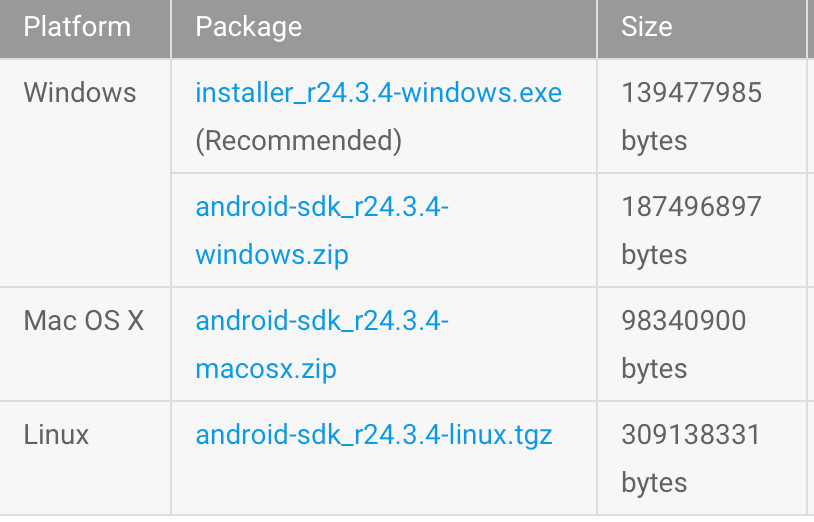The image size is (814, 522).
Task: Open the android-sdk_r24.3.4-linux.tgz link
Action: (373, 435)
